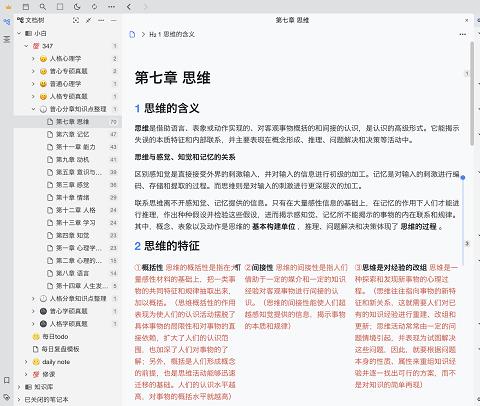This screenshot has height=406, width=480.
Task: Expand the 人格学硕真题 folder
Action: [33, 324]
